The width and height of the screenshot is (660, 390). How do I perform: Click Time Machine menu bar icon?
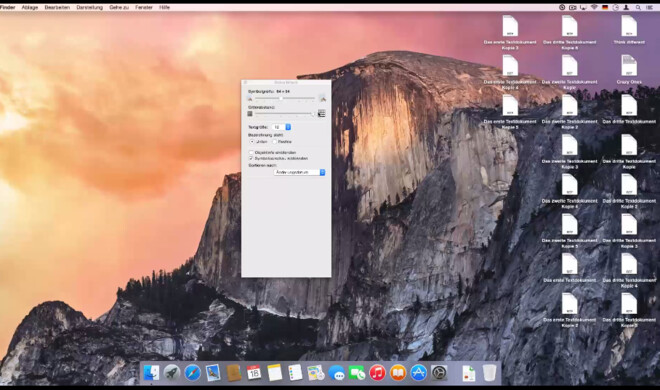coord(562,7)
